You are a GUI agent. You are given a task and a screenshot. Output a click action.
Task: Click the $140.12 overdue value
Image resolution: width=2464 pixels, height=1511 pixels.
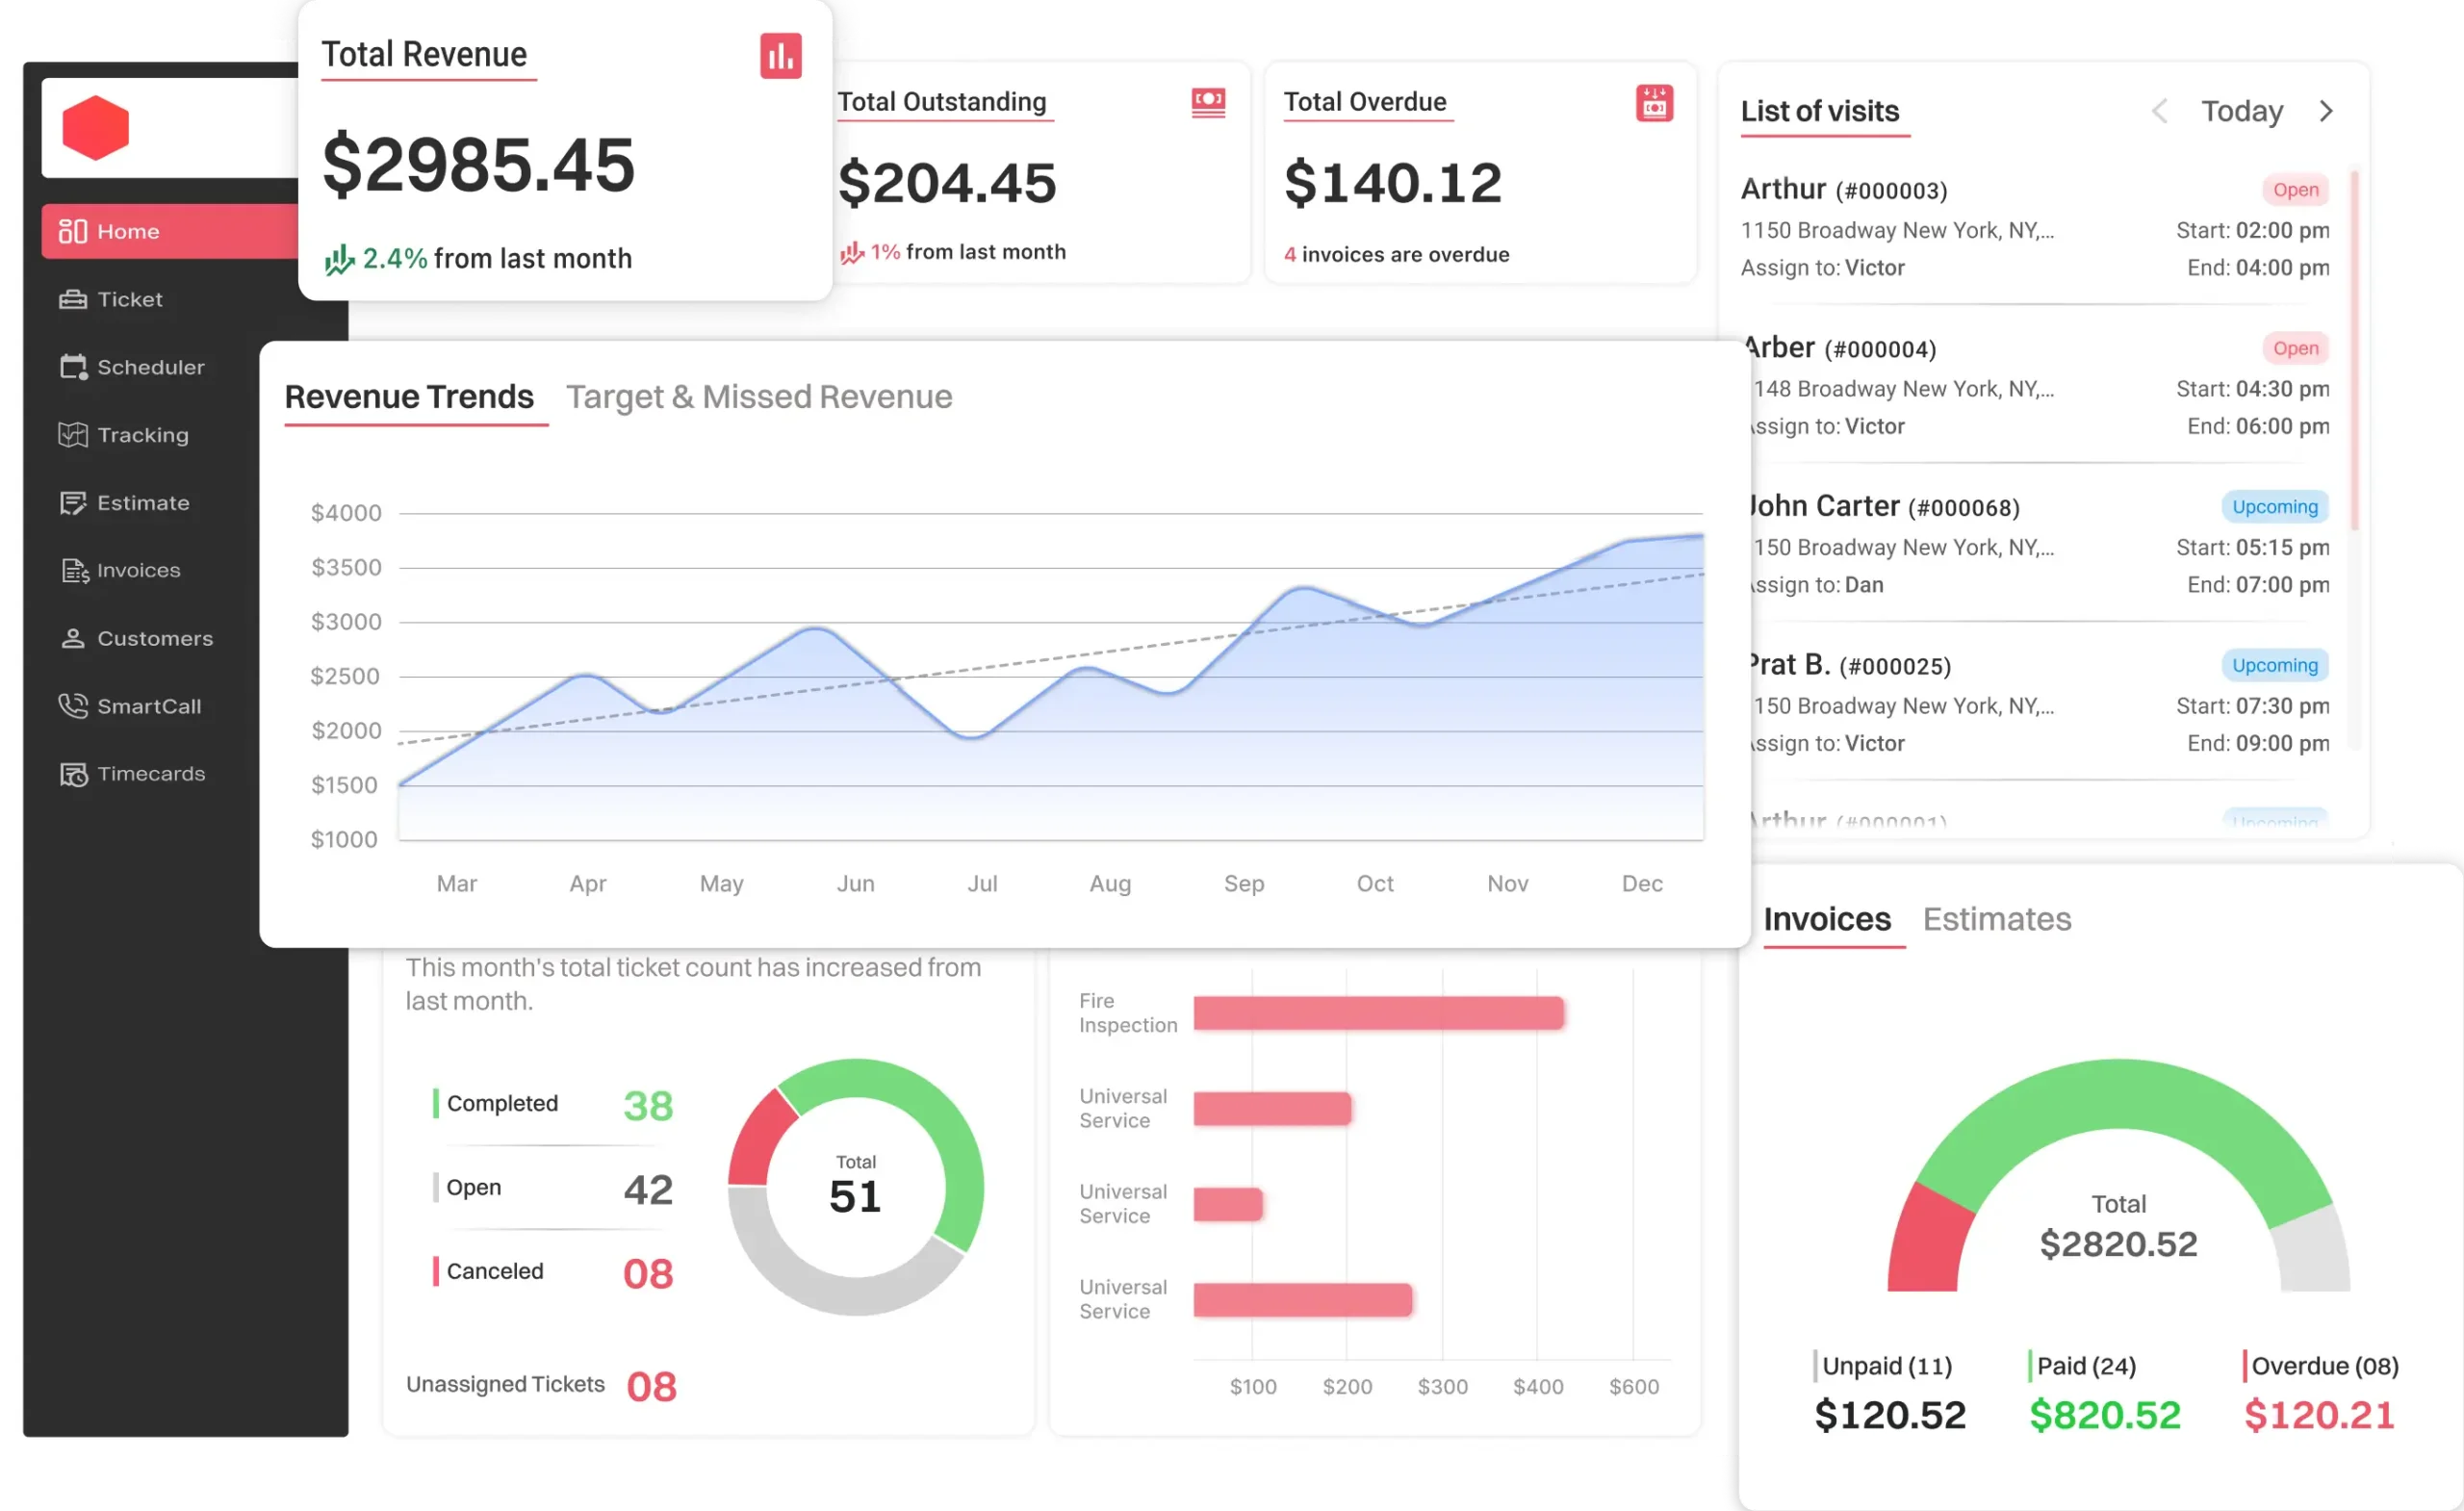[x=1392, y=183]
